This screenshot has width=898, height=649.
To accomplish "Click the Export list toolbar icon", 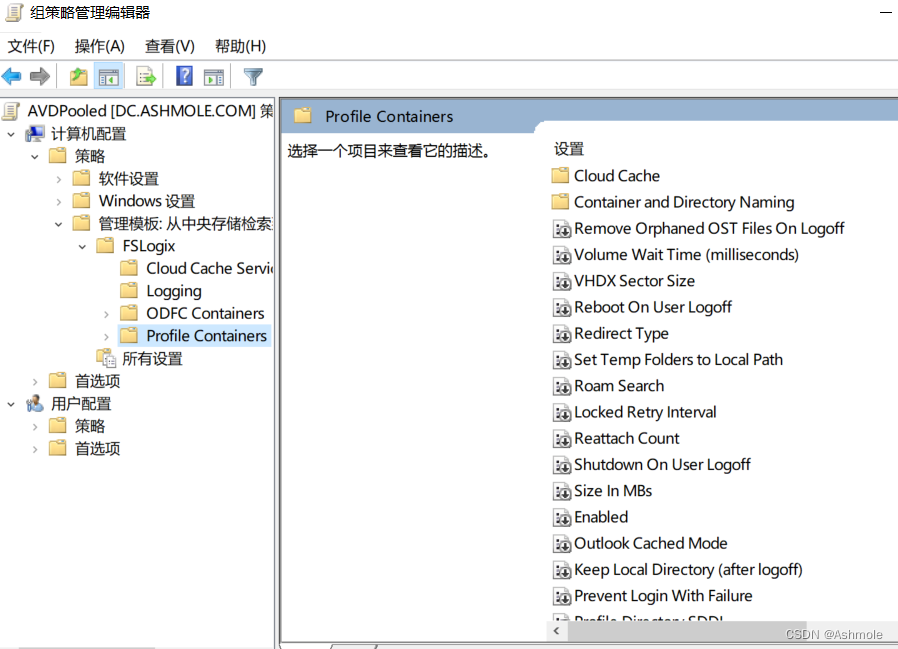I will 145,76.
